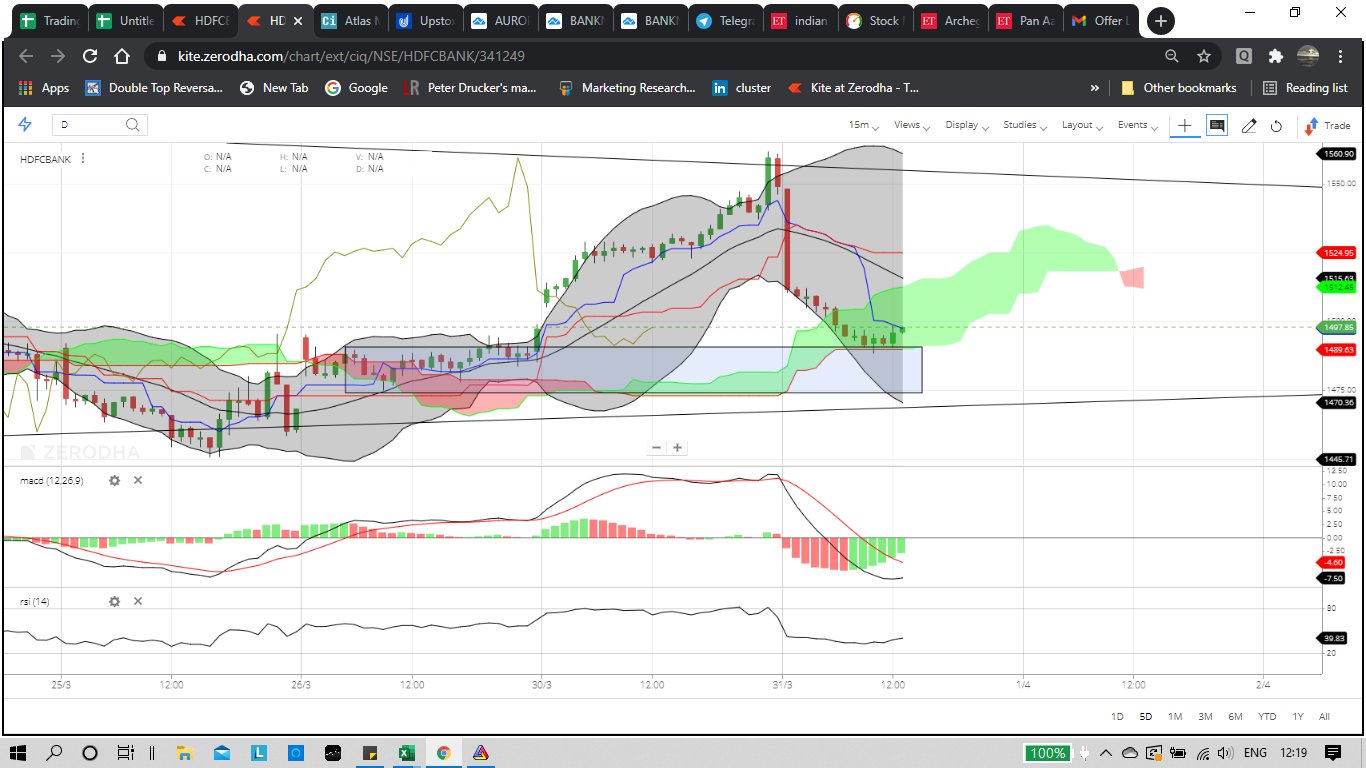Select the 1M range
1366x768 pixels.
(x=1175, y=716)
